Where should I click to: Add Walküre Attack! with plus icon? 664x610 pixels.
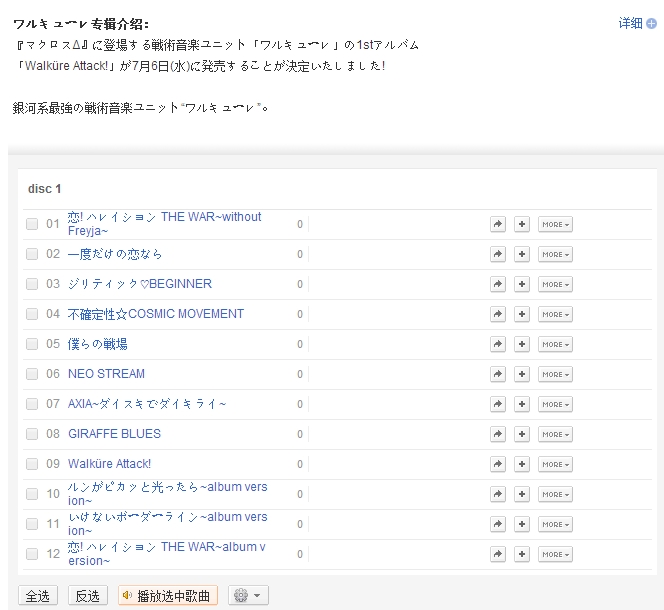(522, 464)
